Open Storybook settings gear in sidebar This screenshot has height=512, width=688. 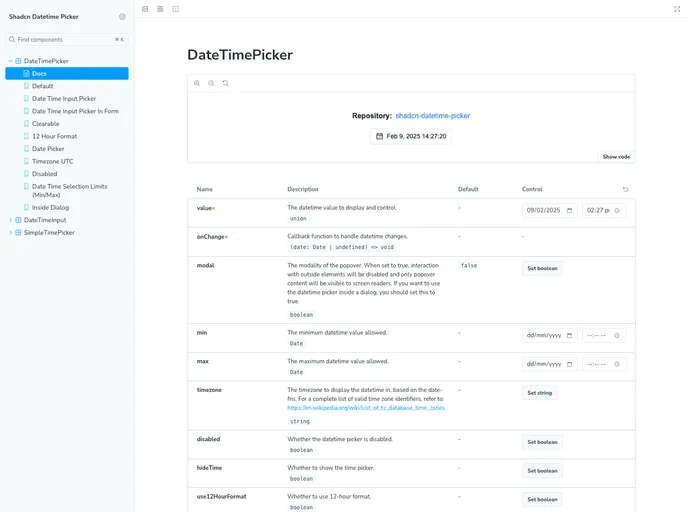pyautogui.click(x=122, y=17)
